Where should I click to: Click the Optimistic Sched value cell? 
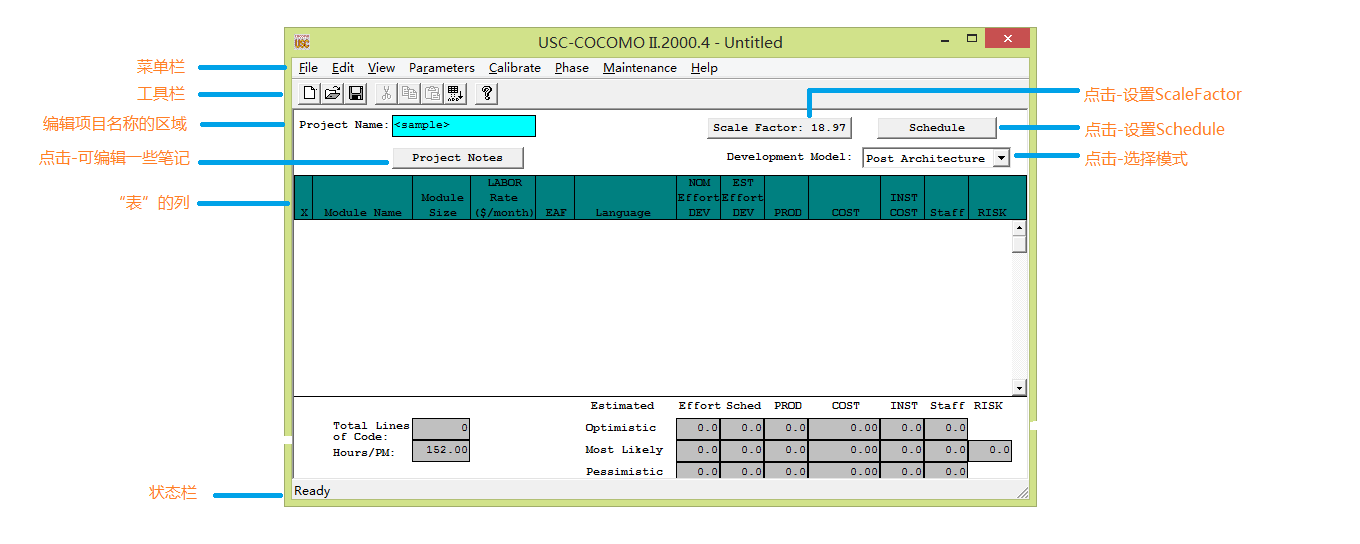coord(743,428)
